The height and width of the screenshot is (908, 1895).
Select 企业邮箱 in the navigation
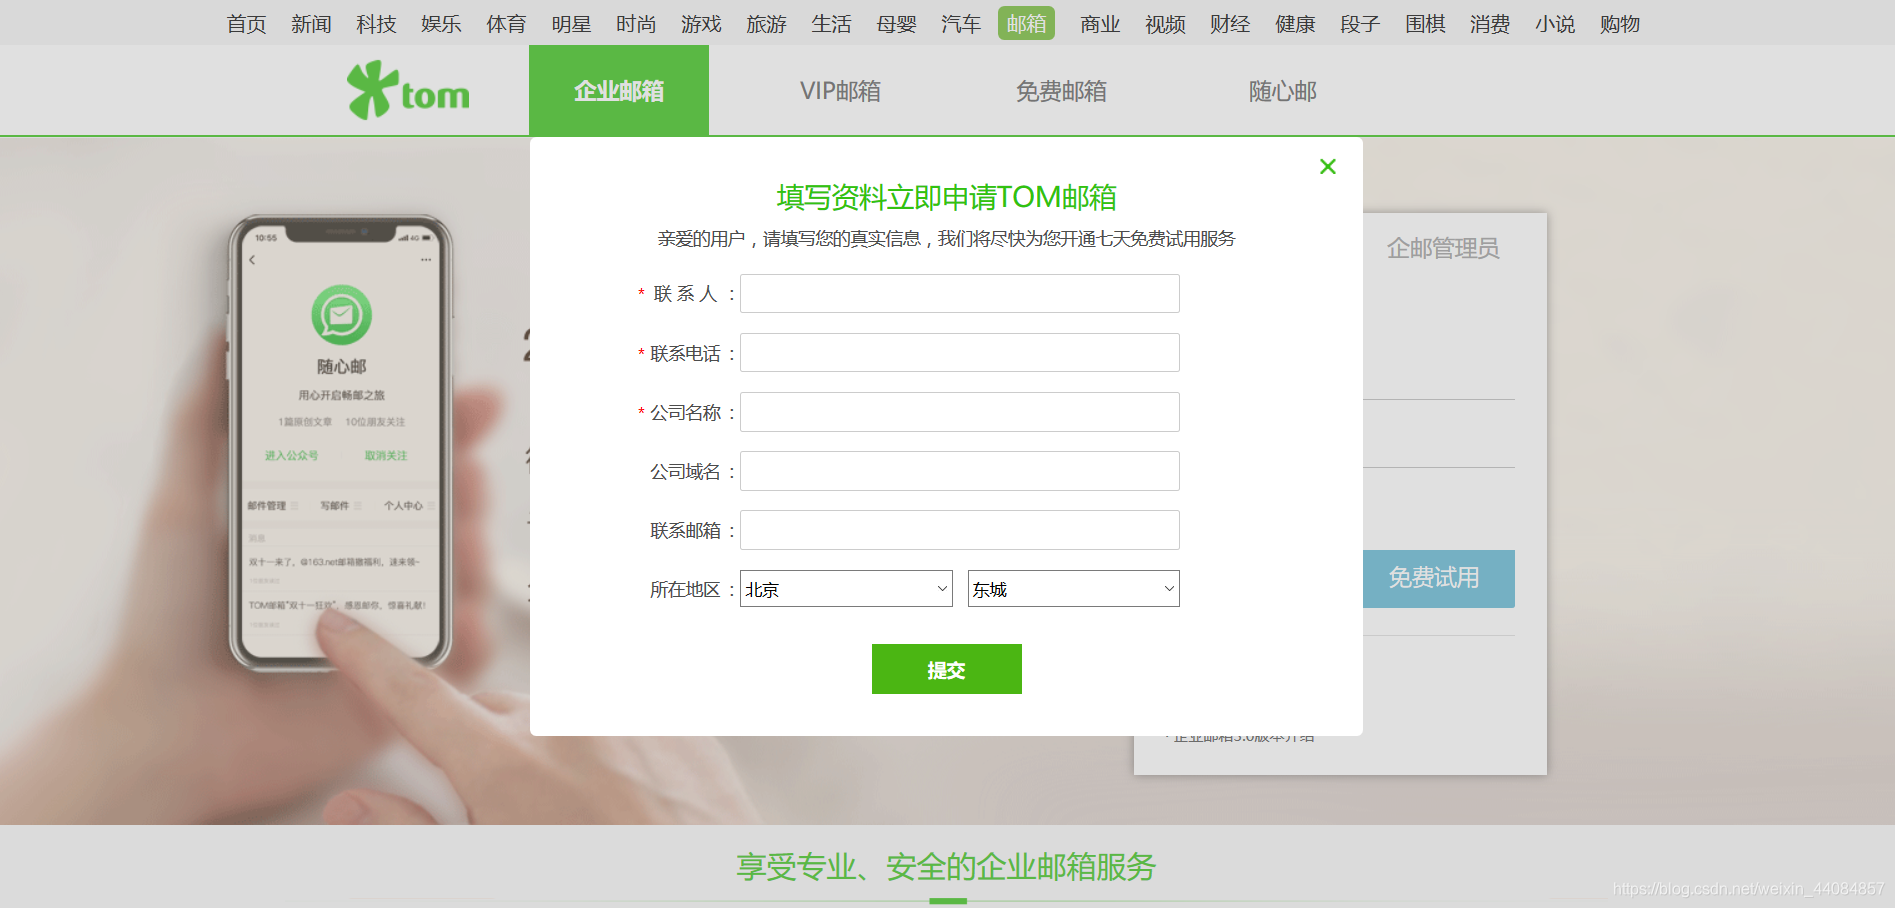618,90
